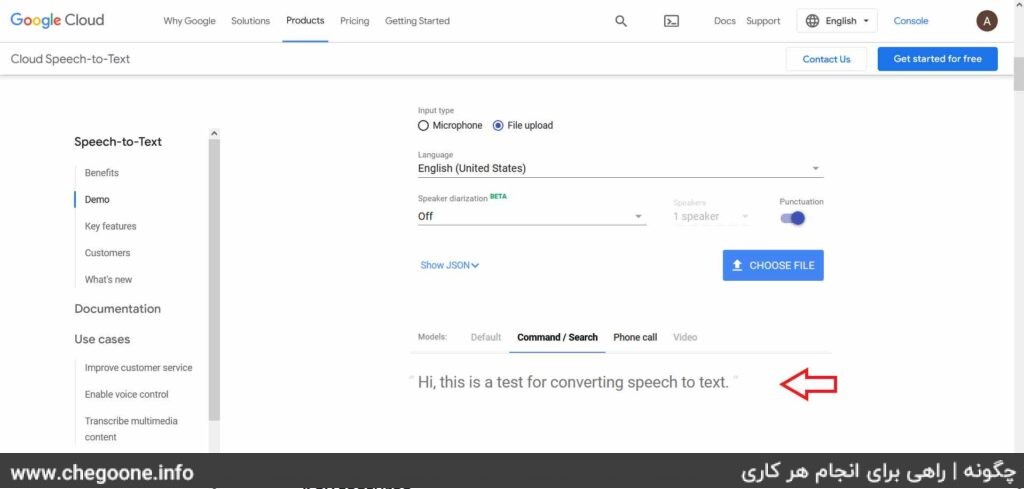This screenshot has height=489, width=1024.
Task: Open the Speakers count dropdown
Action: coord(711,217)
